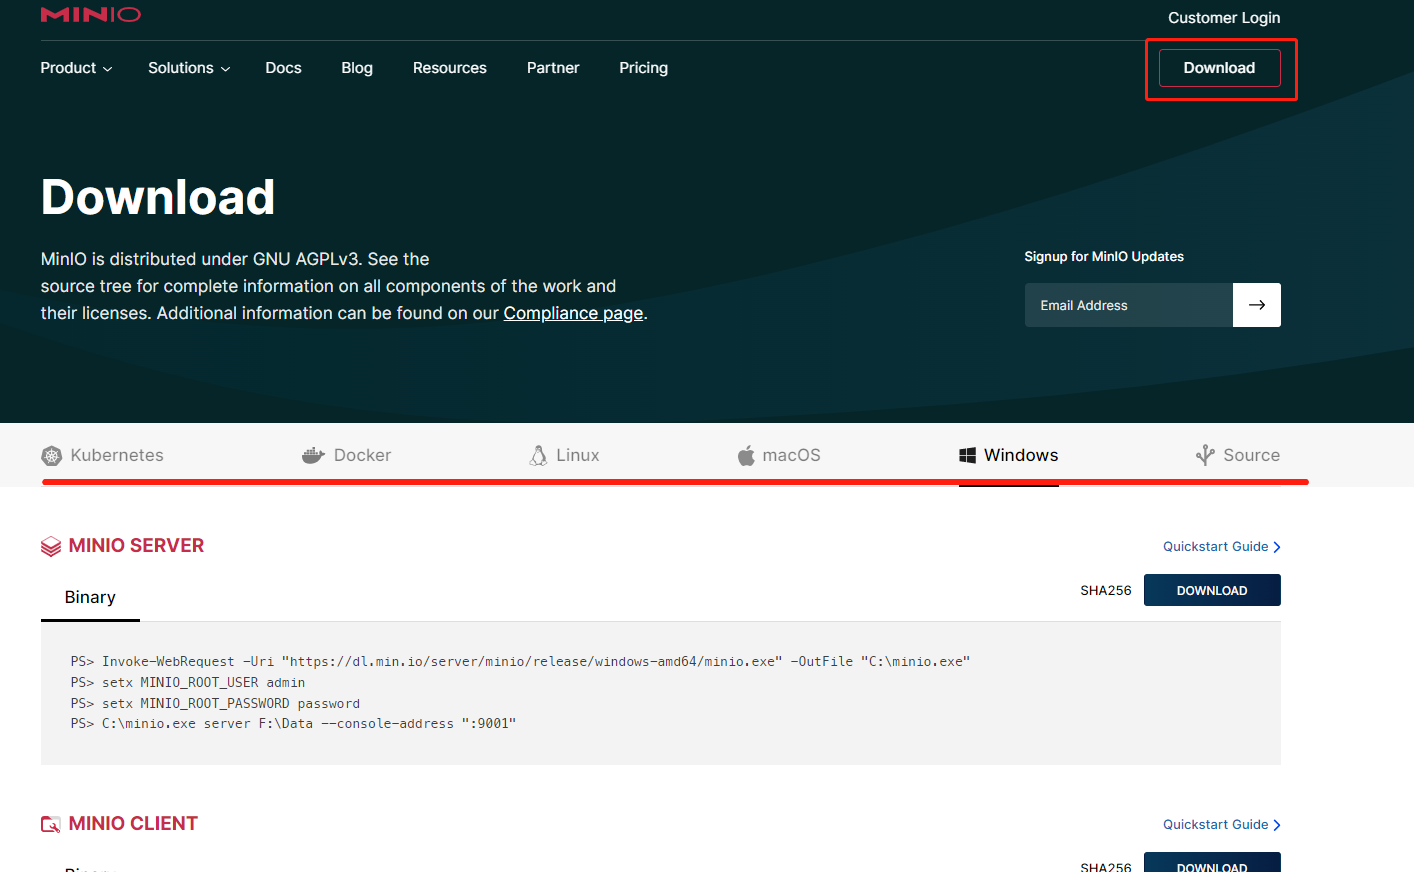Click the large Download page heading
The width and height of the screenshot is (1414, 872).
click(x=158, y=197)
